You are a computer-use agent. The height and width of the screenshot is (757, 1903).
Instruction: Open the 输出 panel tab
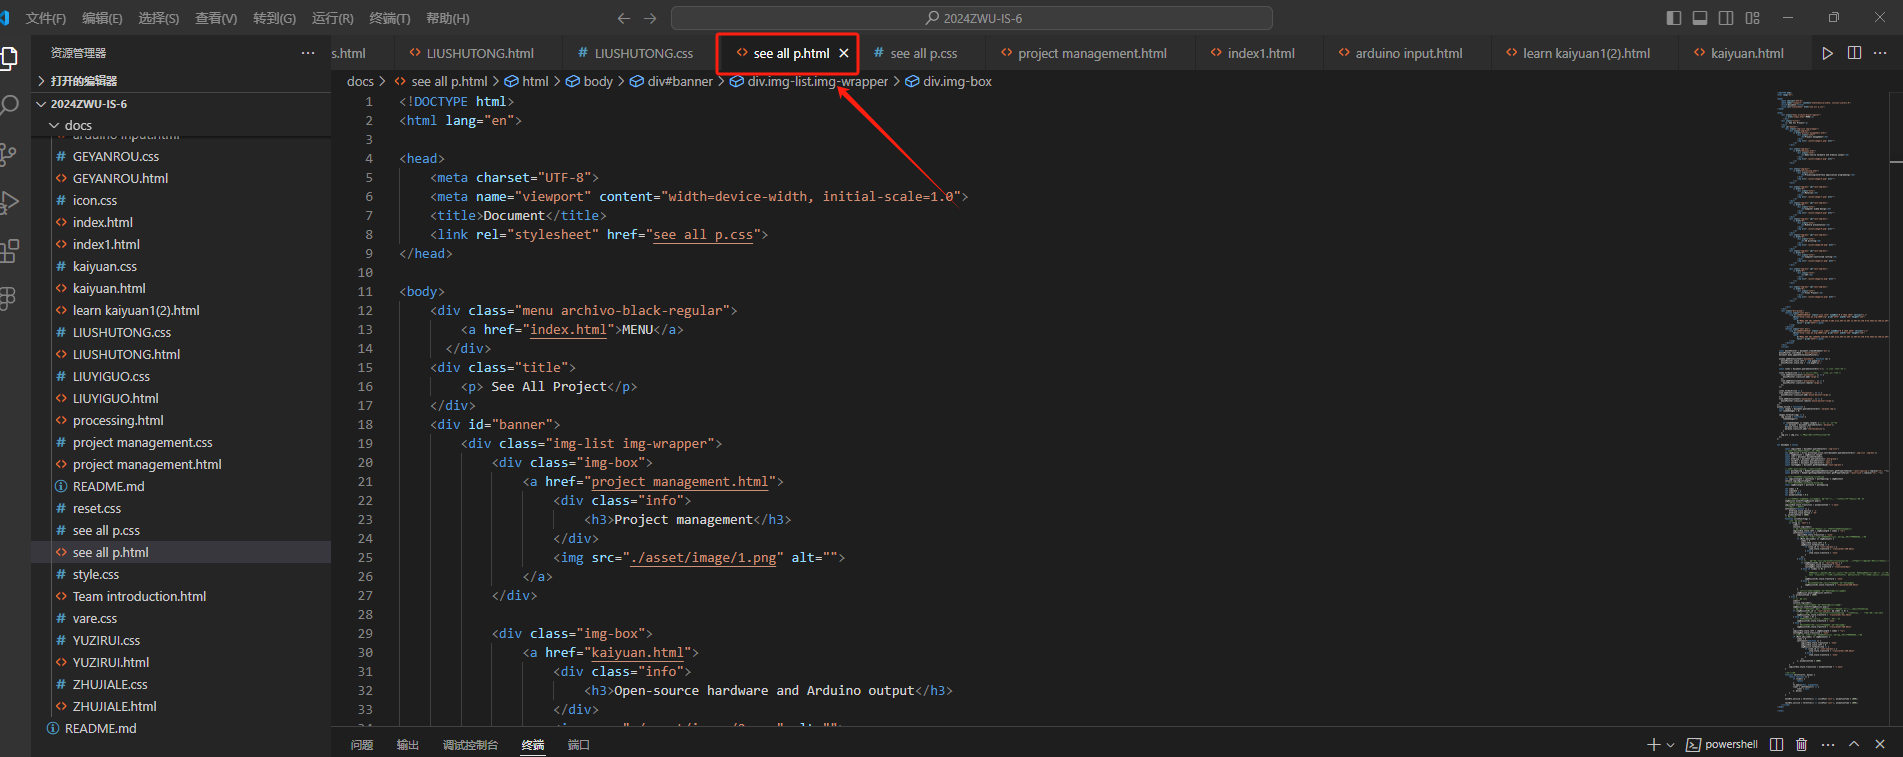(x=407, y=745)
